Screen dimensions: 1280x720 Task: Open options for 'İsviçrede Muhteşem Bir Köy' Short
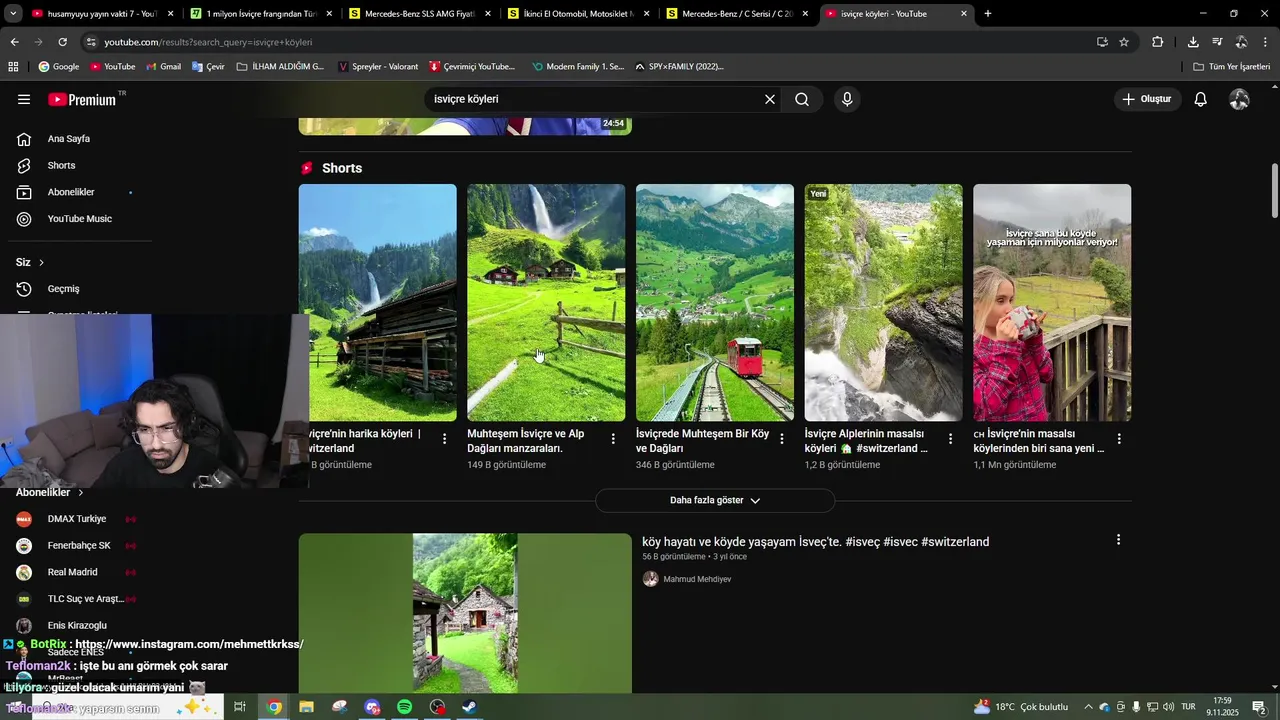pos(782,439)
